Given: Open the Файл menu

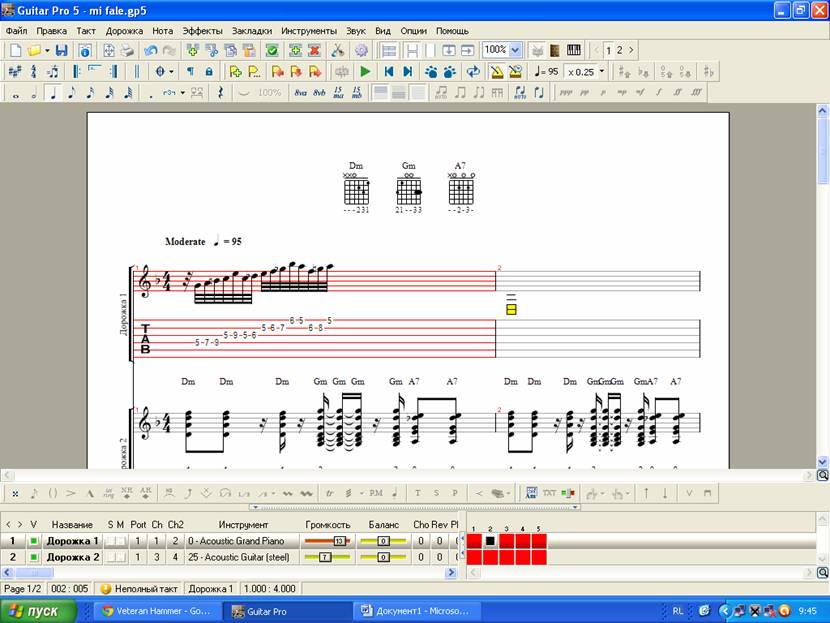Looking at the screenshot, I should point(16,31).
